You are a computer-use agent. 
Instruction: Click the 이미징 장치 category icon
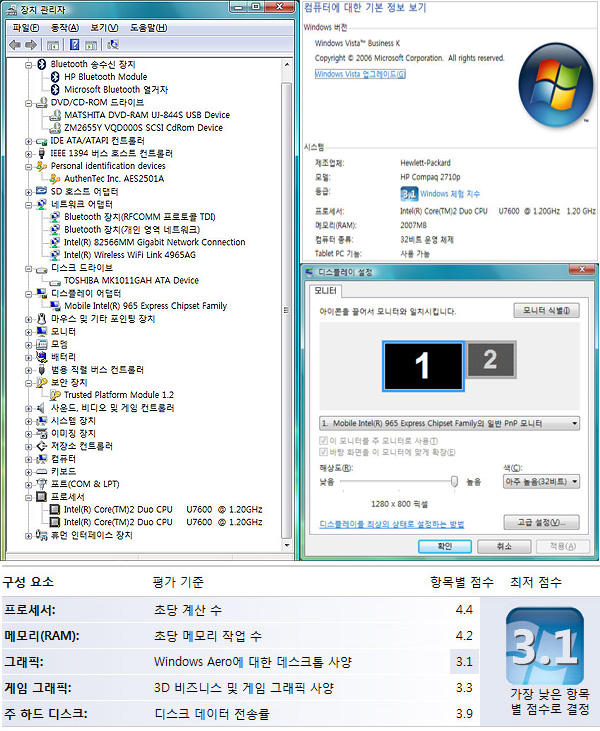tap(41, 433)
